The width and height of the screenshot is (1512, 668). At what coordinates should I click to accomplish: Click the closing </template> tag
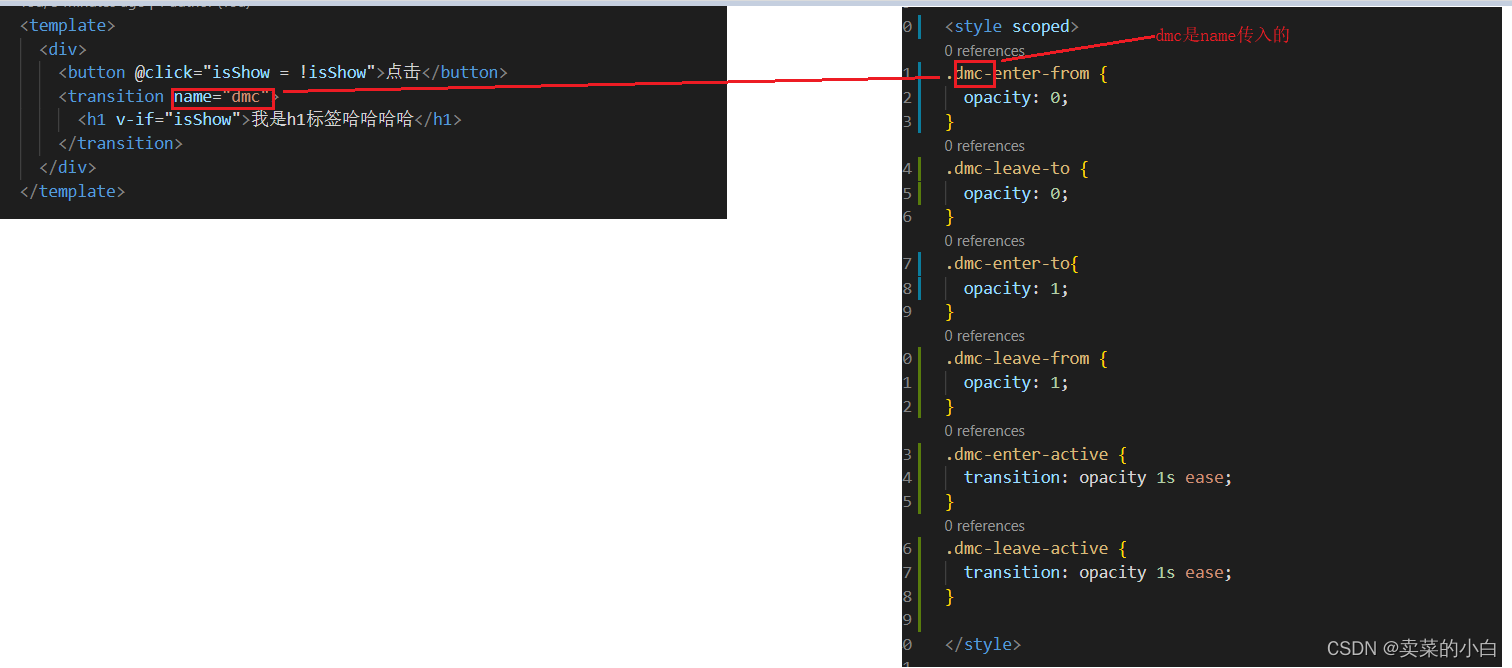point(73,191)
